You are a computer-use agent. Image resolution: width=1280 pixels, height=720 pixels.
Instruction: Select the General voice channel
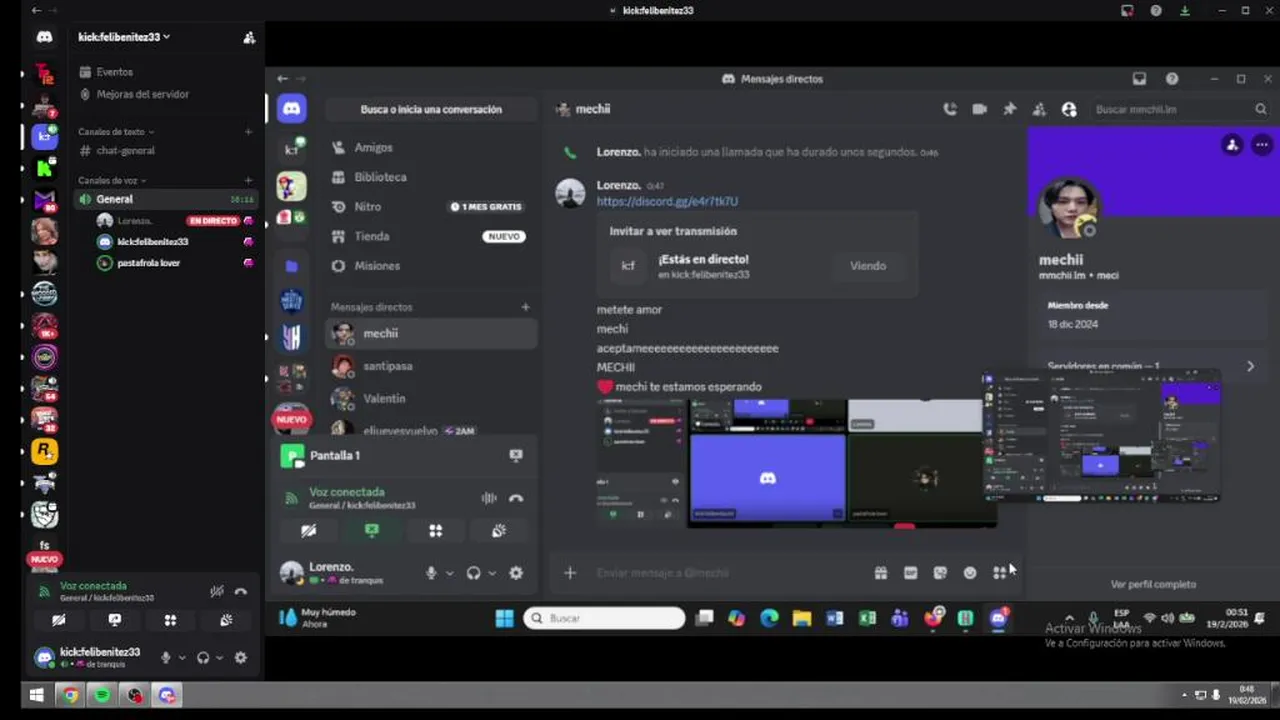[165, 199]
